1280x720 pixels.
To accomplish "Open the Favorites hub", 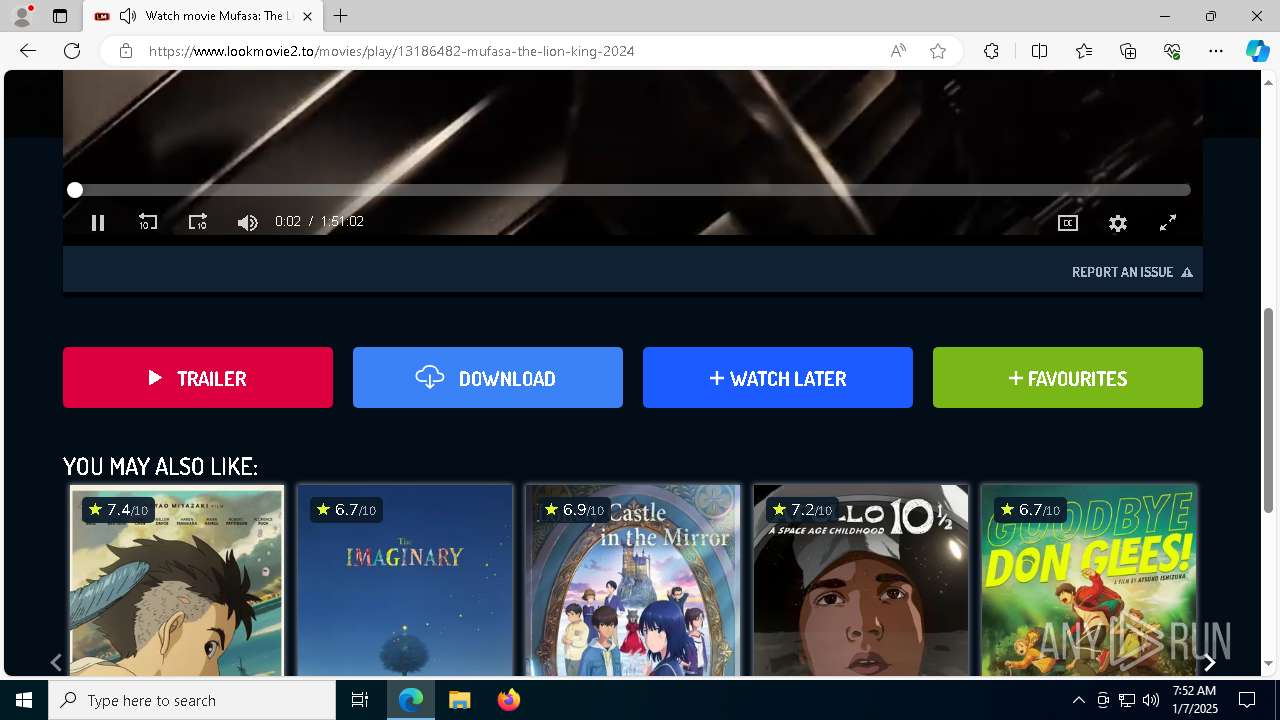I will coord(1084,51).
